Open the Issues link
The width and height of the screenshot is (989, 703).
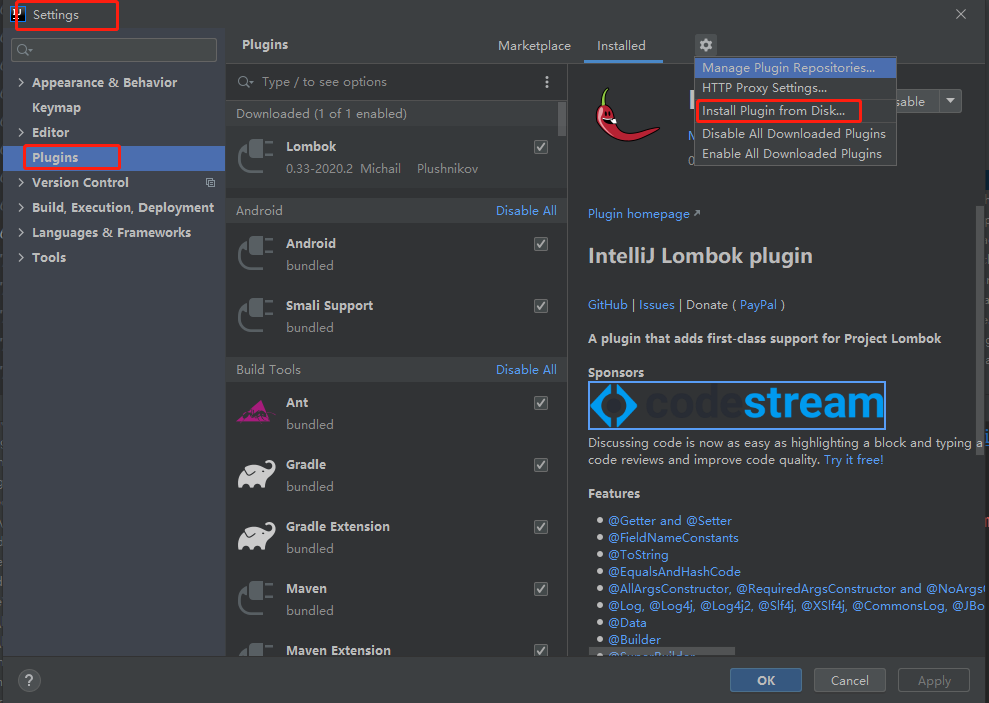click(657, 305)
